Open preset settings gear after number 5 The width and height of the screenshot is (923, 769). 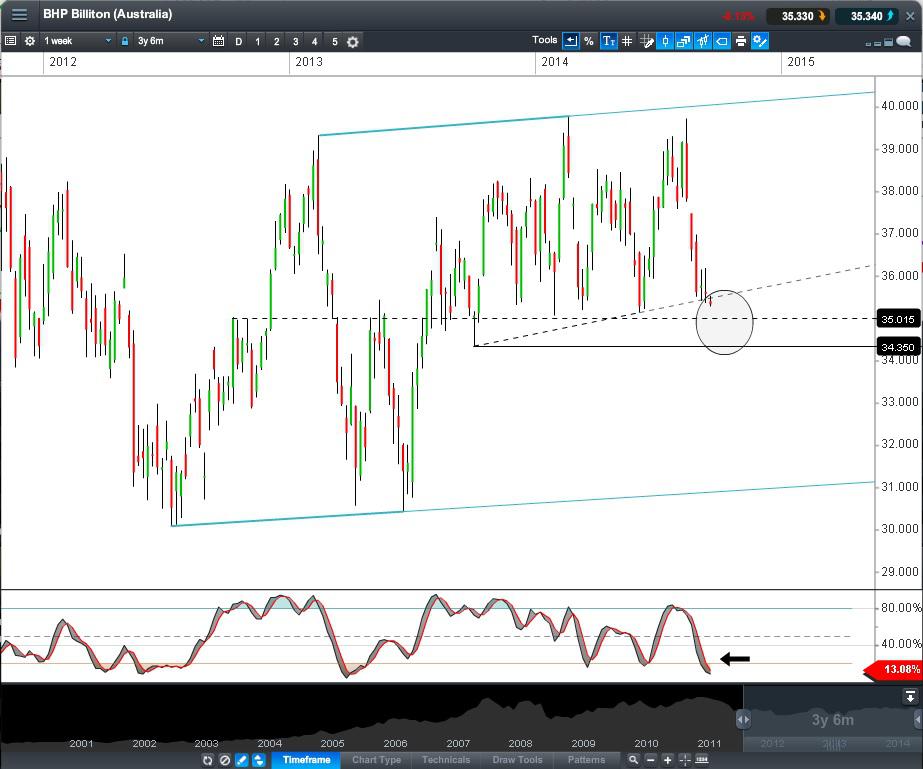[353, 42]
